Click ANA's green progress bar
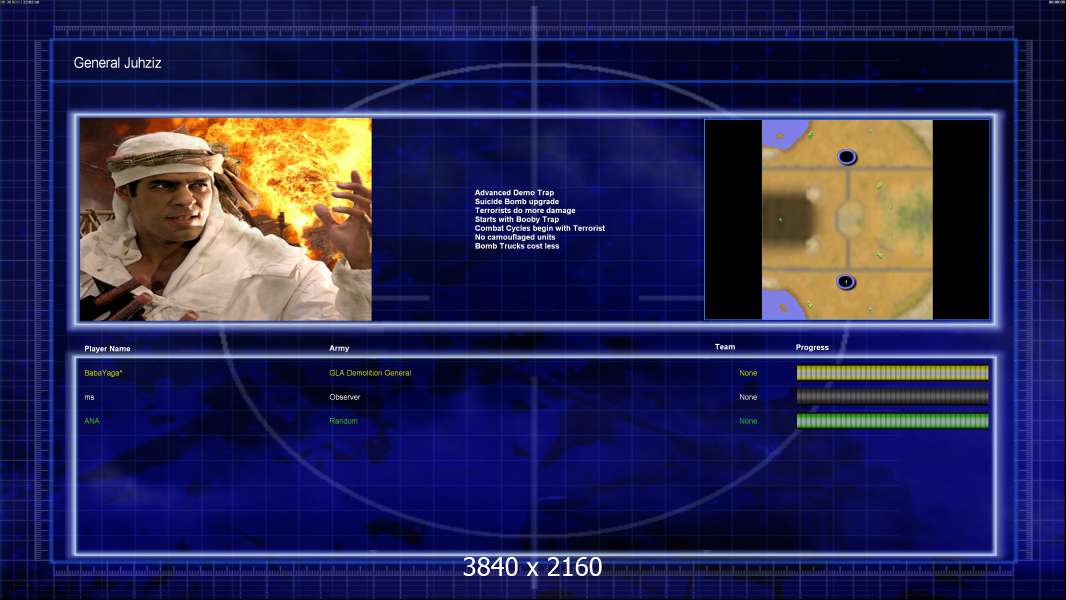This screenshot has height=600, width=1066. click(x=893, y=421)
